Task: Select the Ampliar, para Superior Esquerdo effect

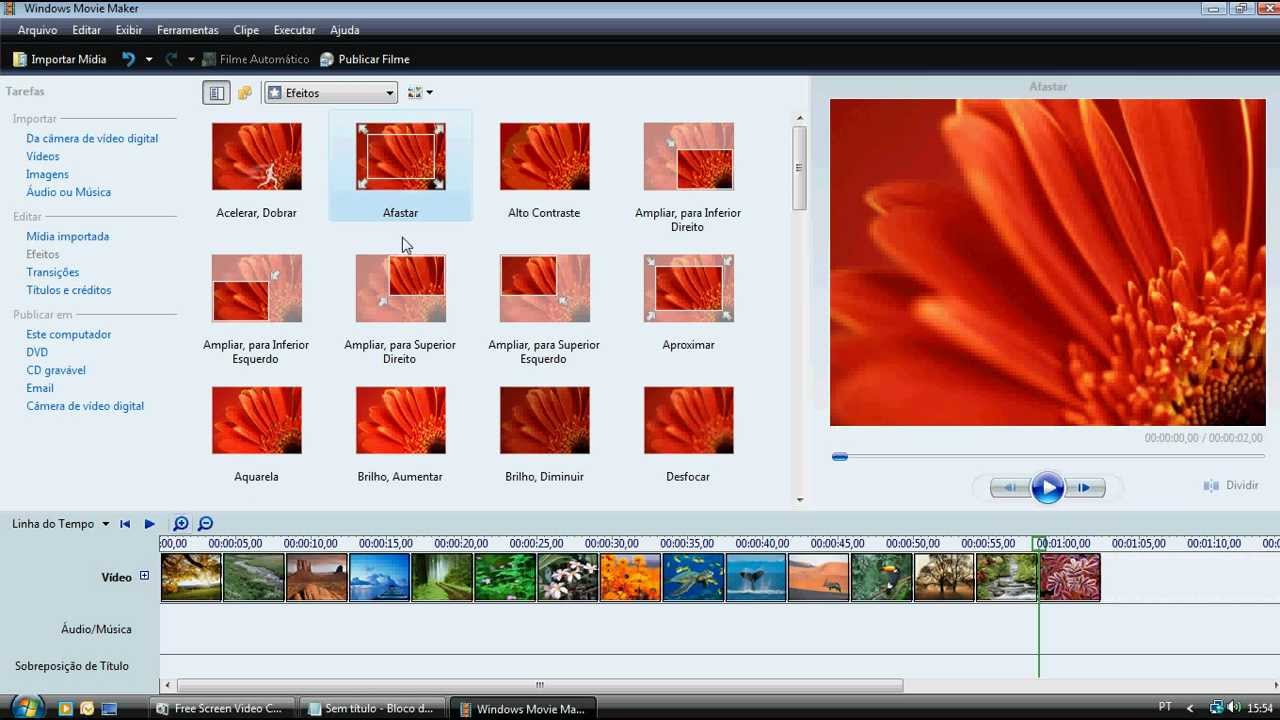Action: click(x=544, y=289)
